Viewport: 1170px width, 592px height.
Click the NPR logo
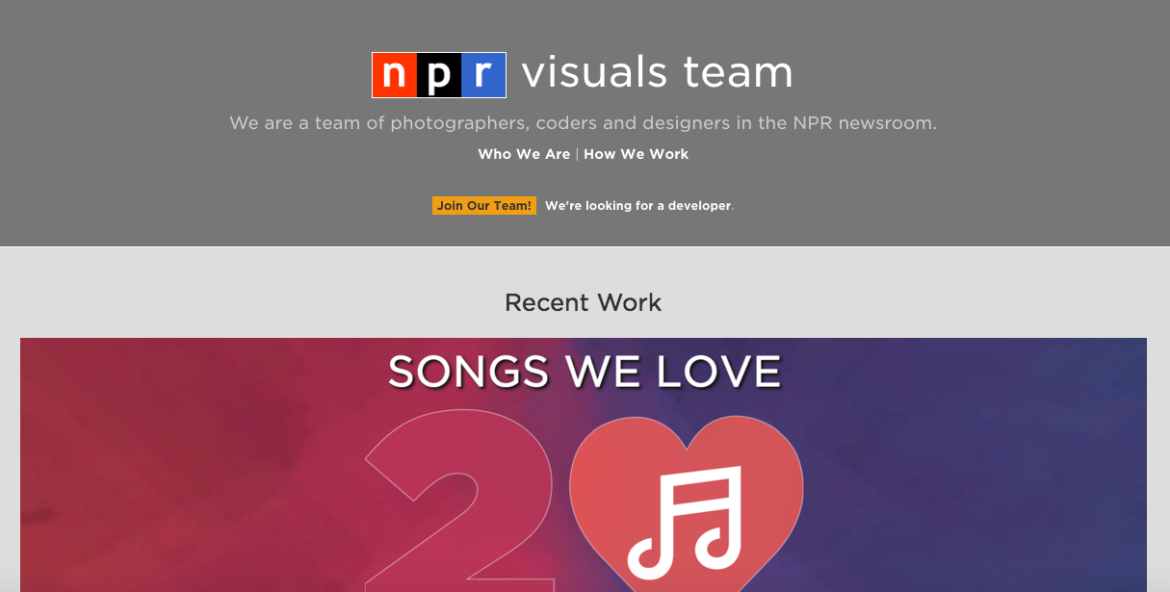click(x=439, y=75)
